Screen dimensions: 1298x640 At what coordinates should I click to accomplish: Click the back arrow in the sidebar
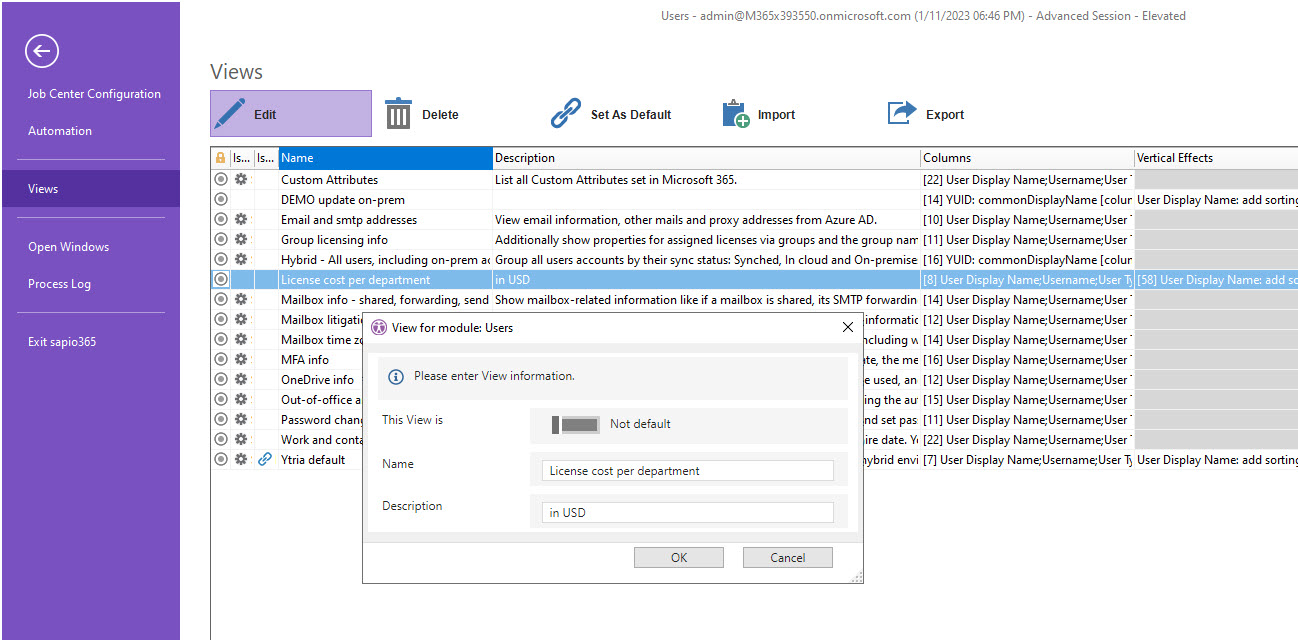pos(42,51)
